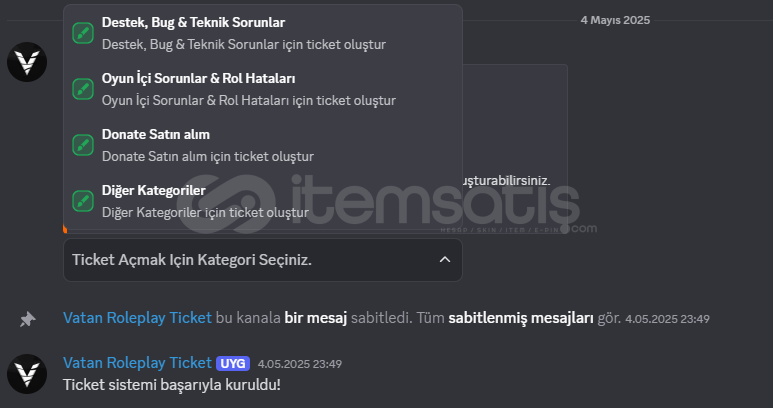Click green pencil icon beside Diğer Kategoriler
Screen dimensions: 773x408
[x=83, y=201]
